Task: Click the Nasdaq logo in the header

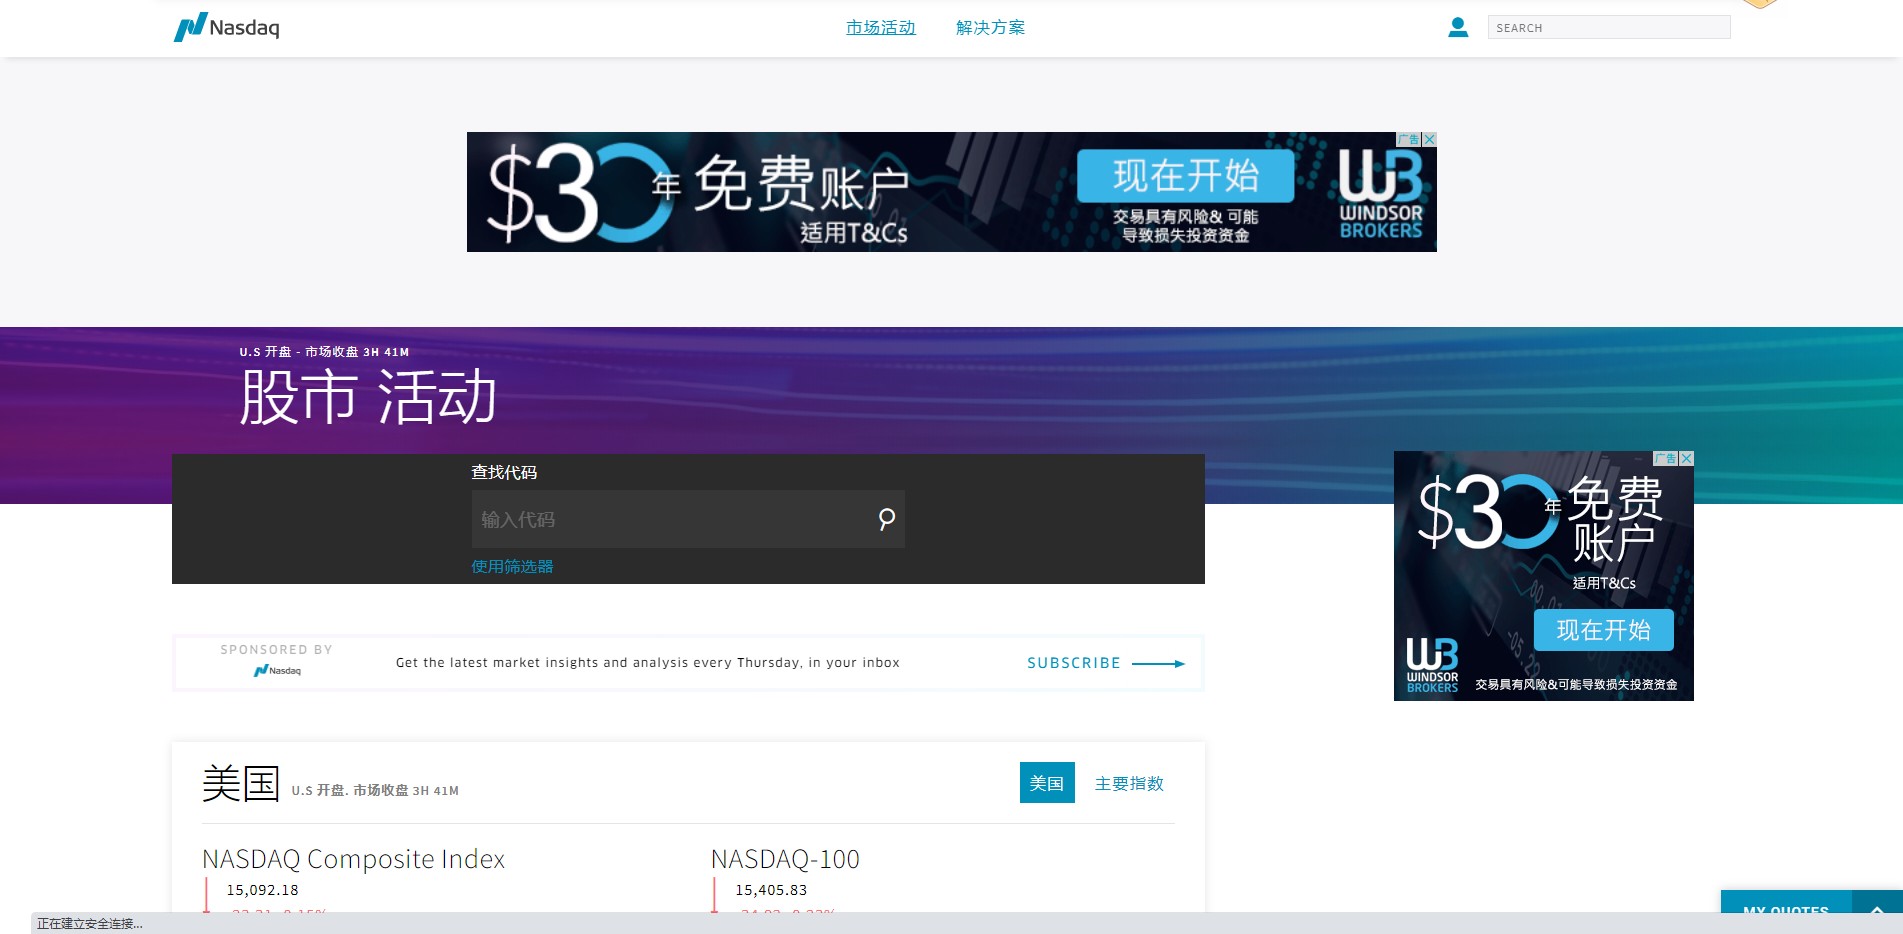Action: [226, 27]
